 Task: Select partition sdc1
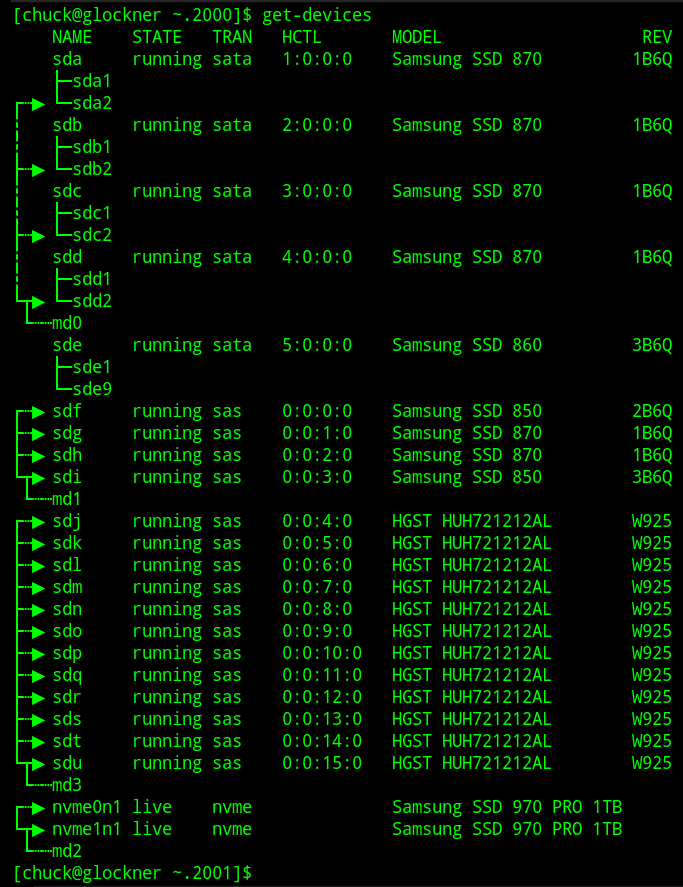pos(92,213)
